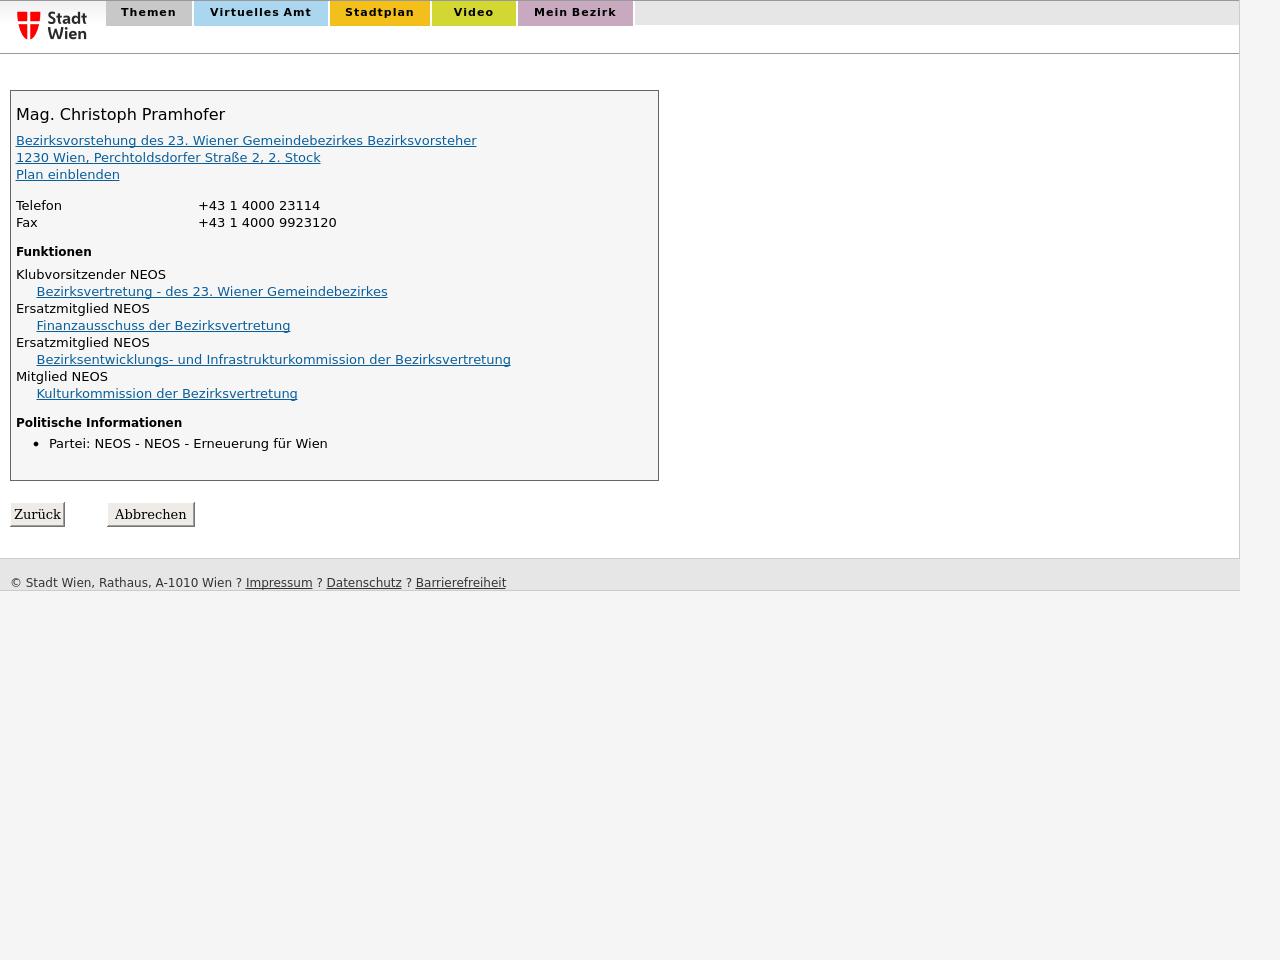Click the fax number +43 1 4000 9923120

pos(267,223)
